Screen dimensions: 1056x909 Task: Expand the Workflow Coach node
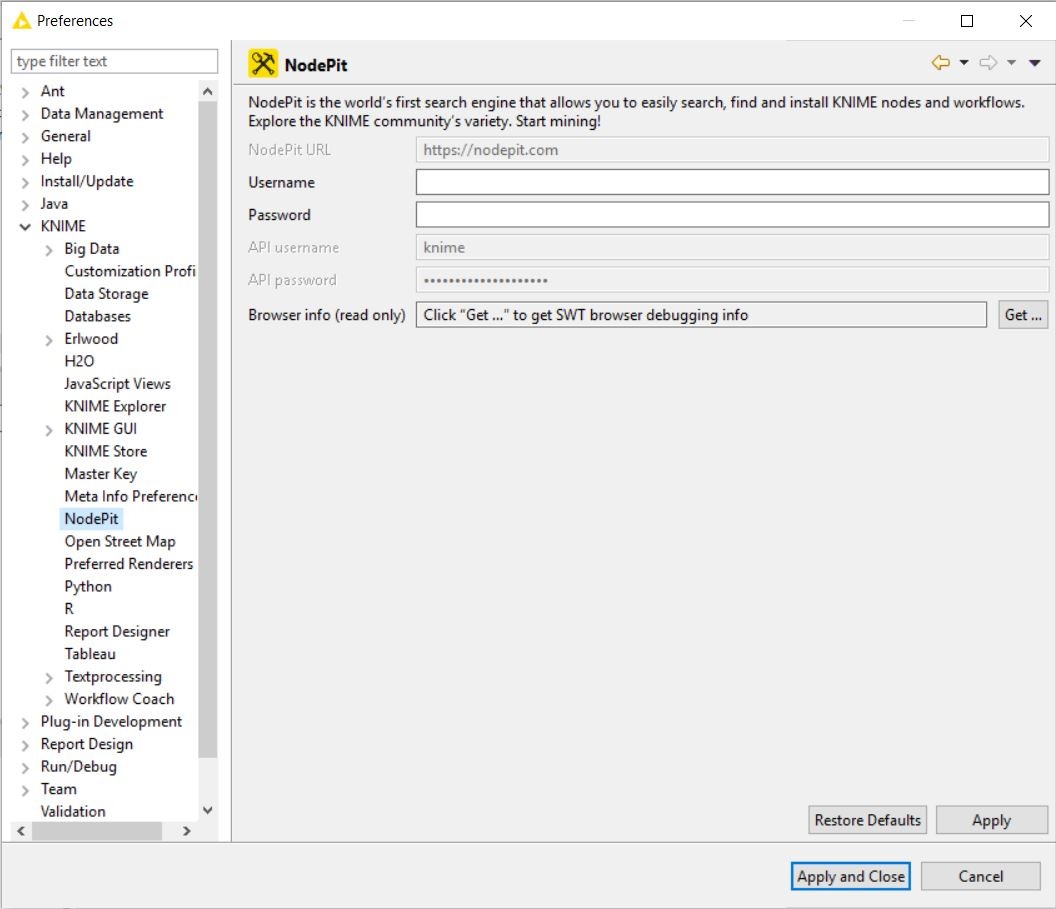coord(50,700)
